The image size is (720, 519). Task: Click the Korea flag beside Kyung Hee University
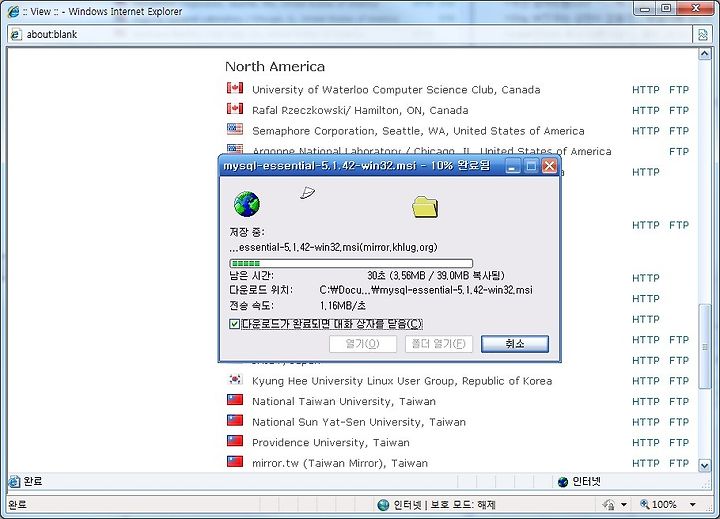[x=235, y=379]
